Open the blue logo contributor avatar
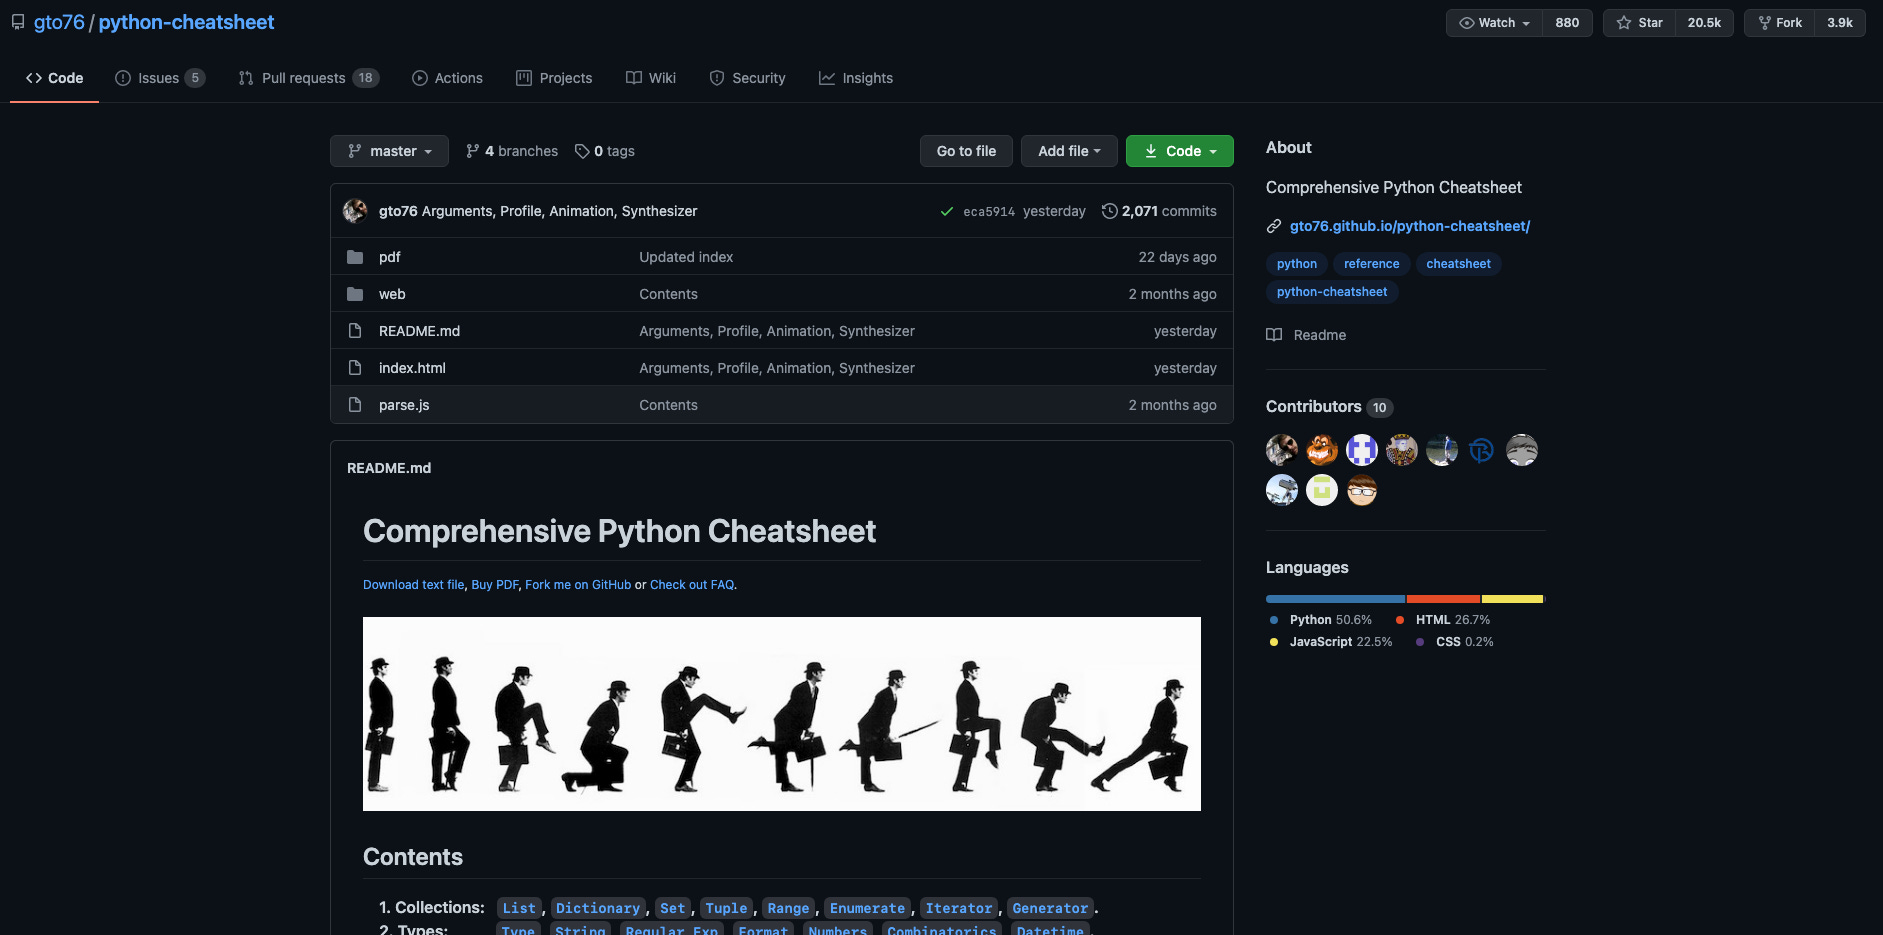 [1482, 450]
